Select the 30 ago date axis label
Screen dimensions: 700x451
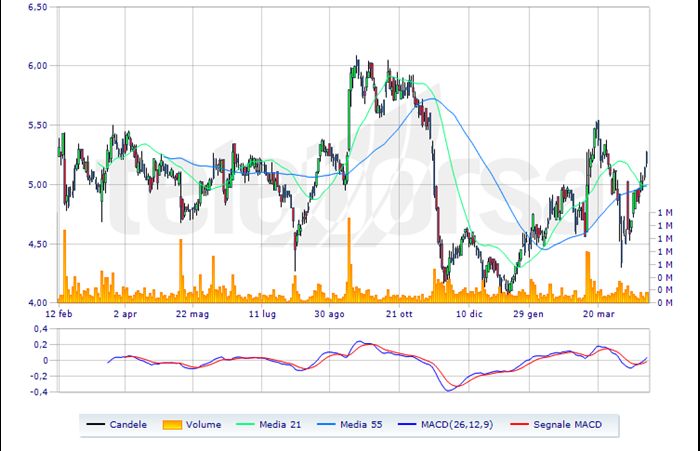[332, 312]
